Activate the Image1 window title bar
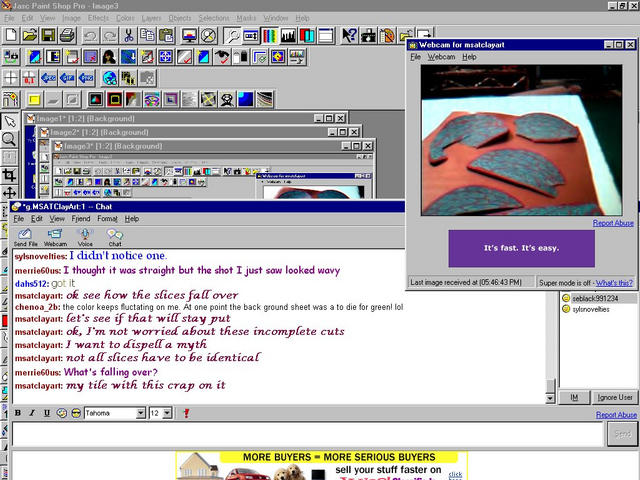This screenshot has height=480, width=640. point(186,118)
